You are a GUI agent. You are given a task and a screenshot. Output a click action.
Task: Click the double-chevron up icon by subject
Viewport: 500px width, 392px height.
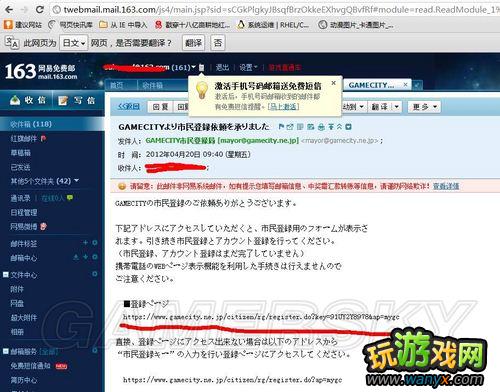pos(339,127)
